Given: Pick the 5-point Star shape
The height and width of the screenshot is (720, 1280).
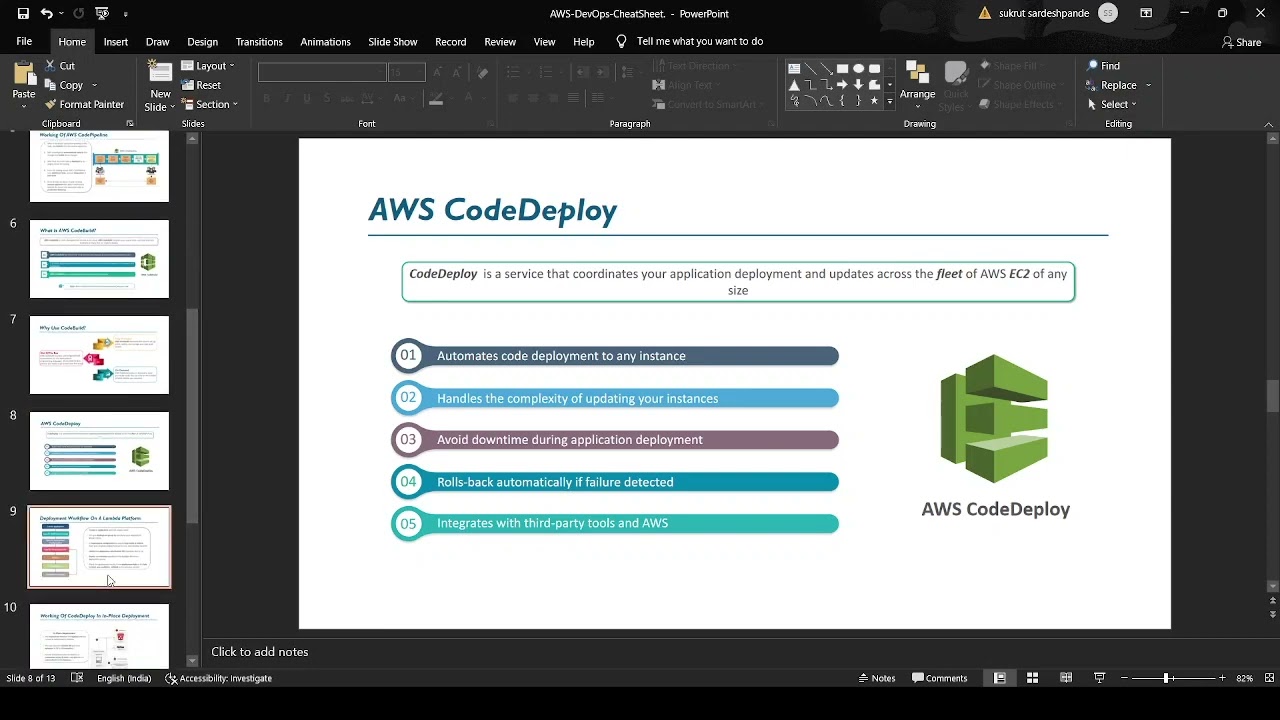Looking at the screenshot, I should (874, 101).
